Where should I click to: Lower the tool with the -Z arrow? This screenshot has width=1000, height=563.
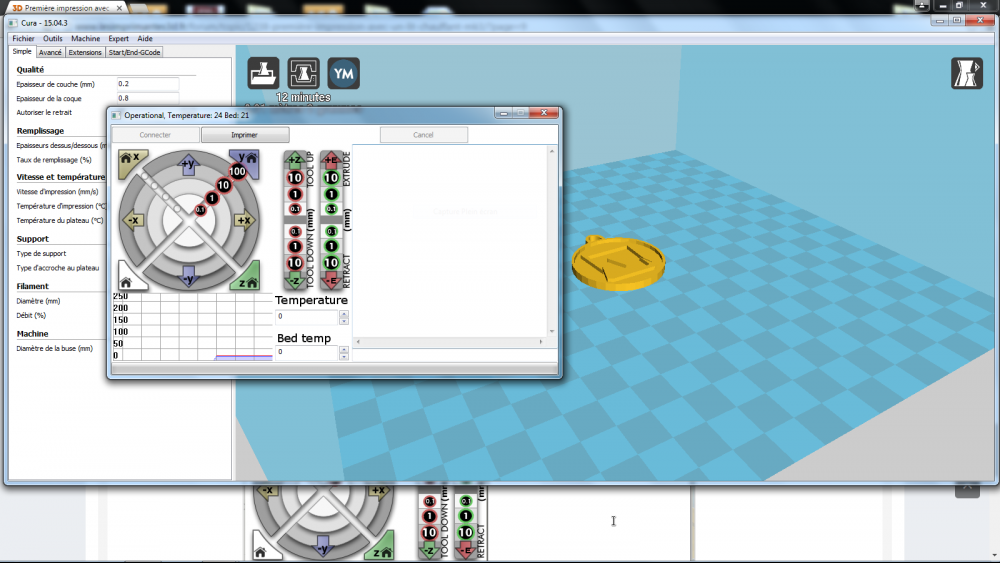295,281
